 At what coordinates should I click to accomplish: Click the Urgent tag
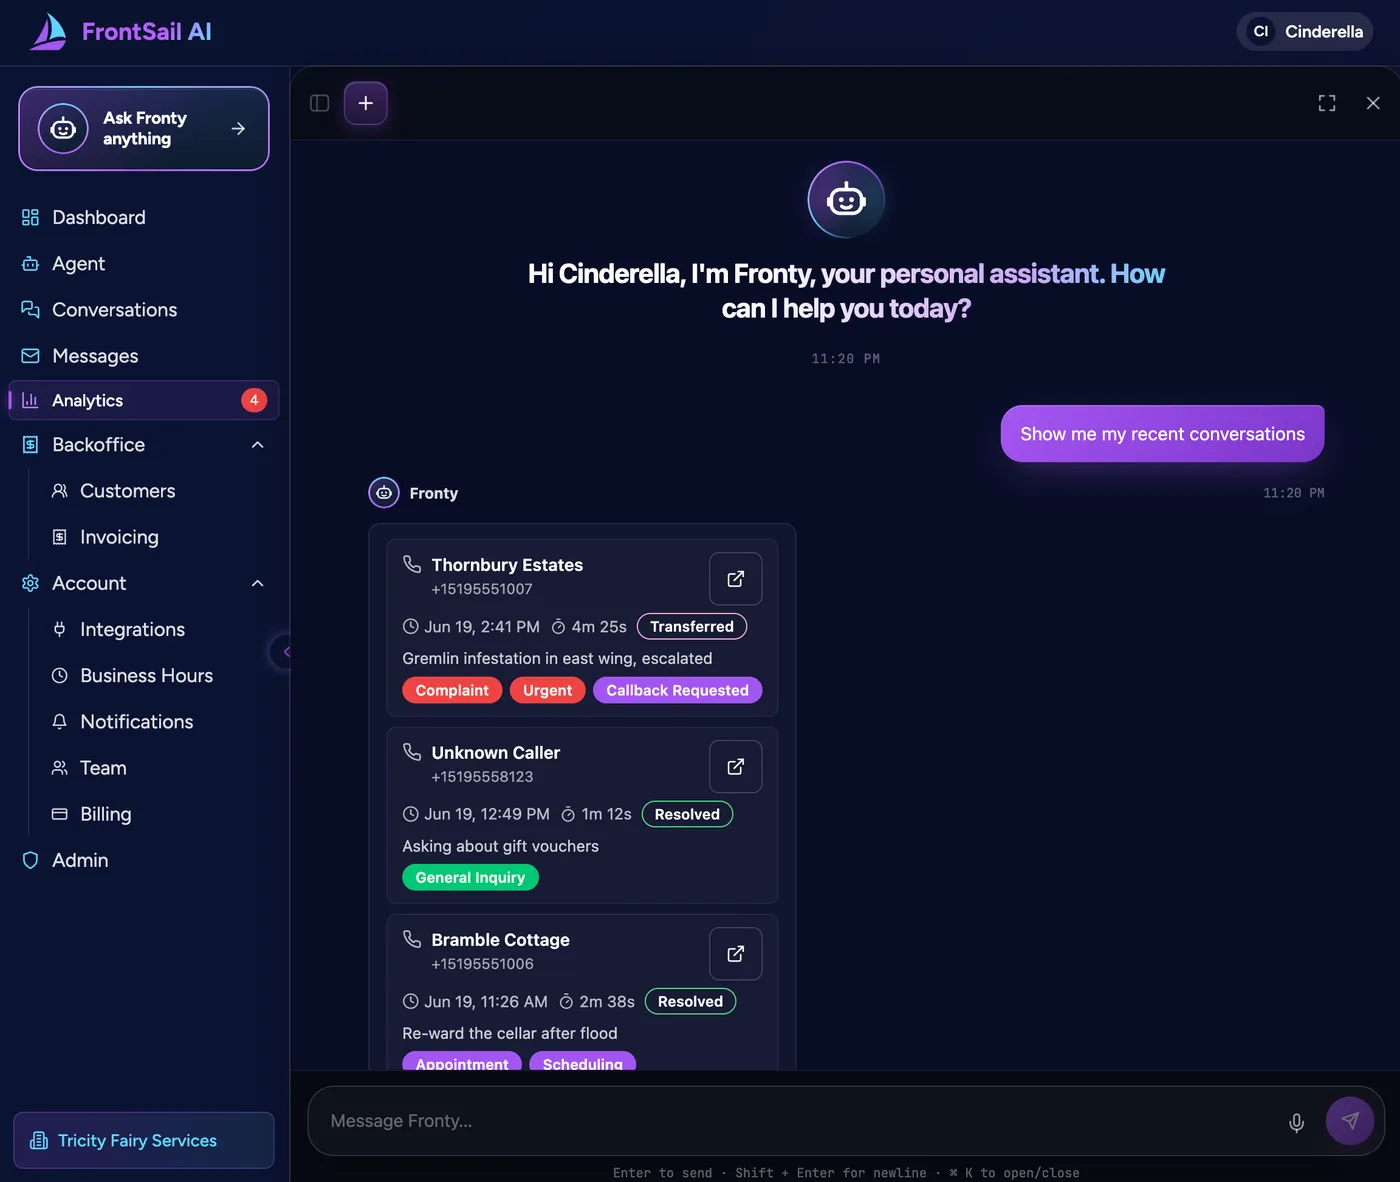pos(547,690)
